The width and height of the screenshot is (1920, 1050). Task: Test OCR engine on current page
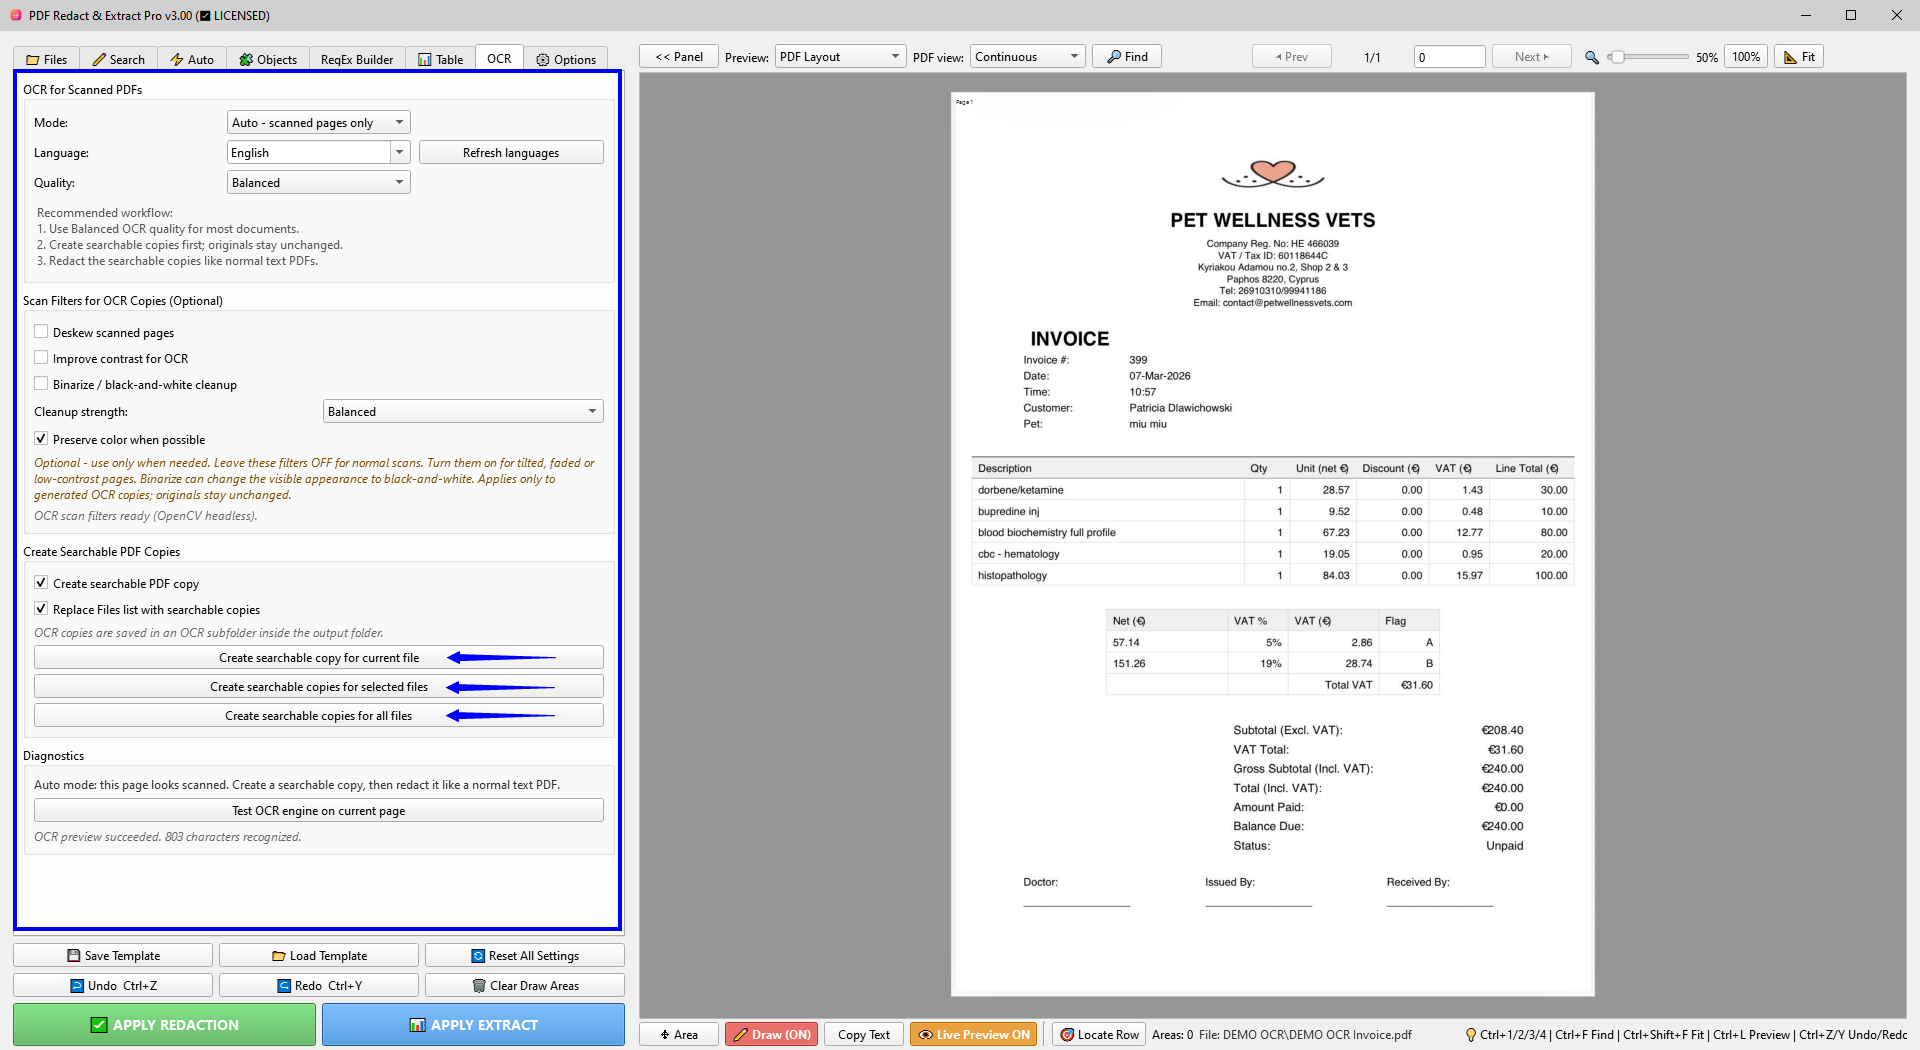coord(318,810)
